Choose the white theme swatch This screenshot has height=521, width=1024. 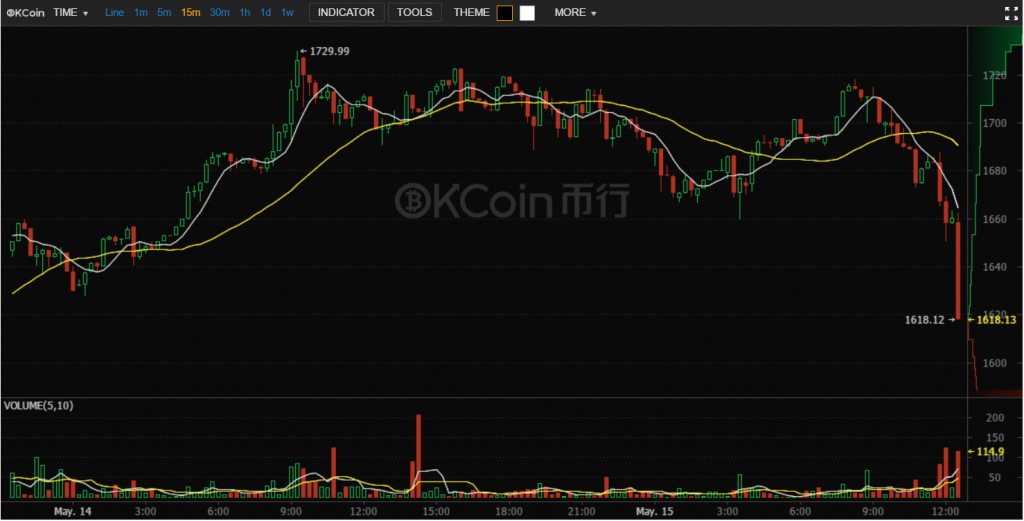point(527,13)
